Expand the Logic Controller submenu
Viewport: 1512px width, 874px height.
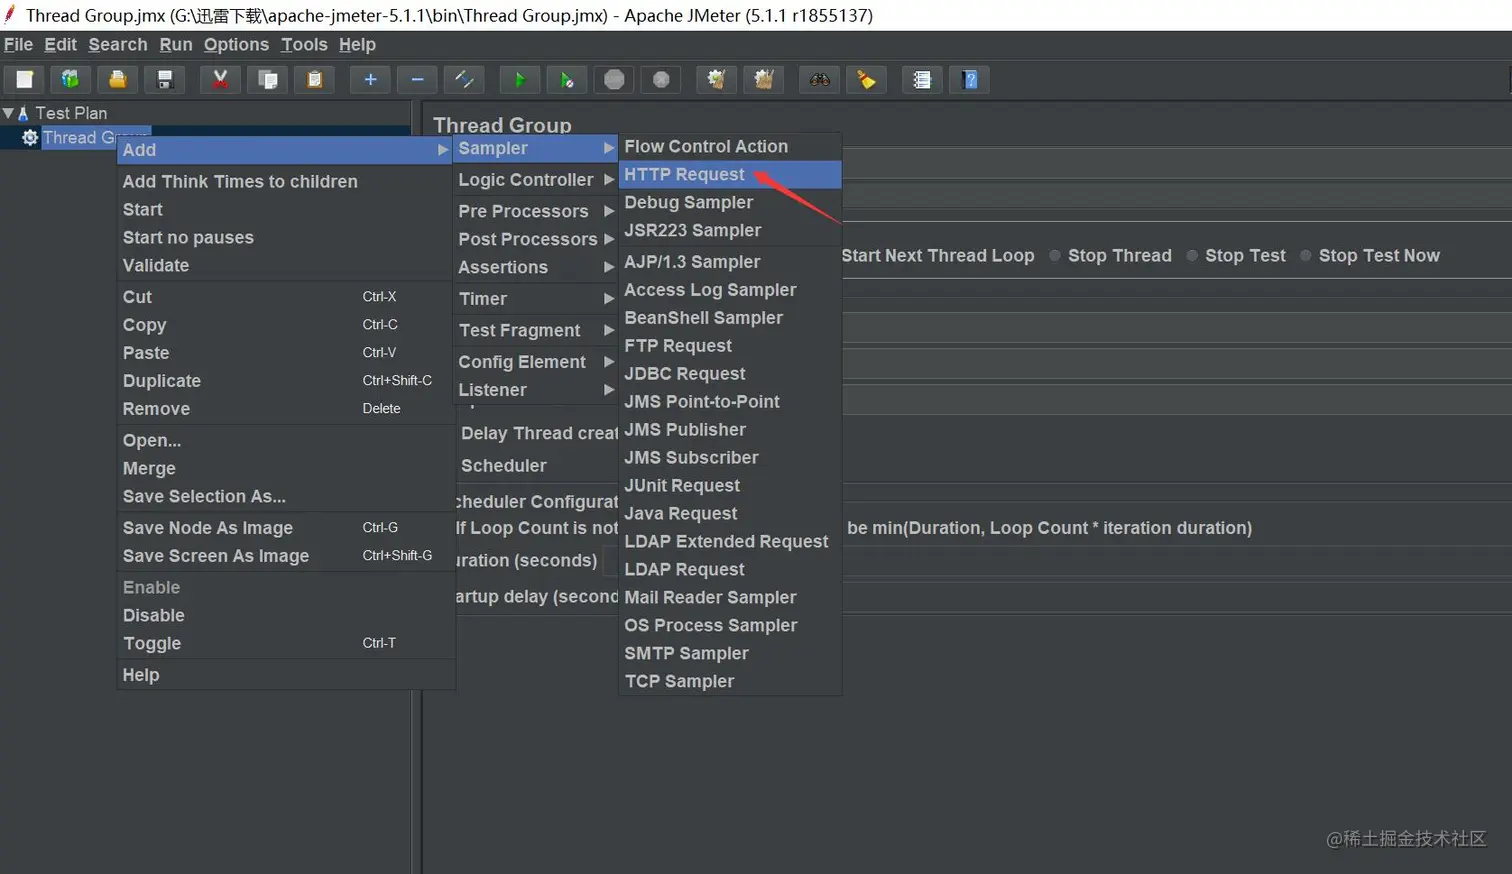pos(535,180)
